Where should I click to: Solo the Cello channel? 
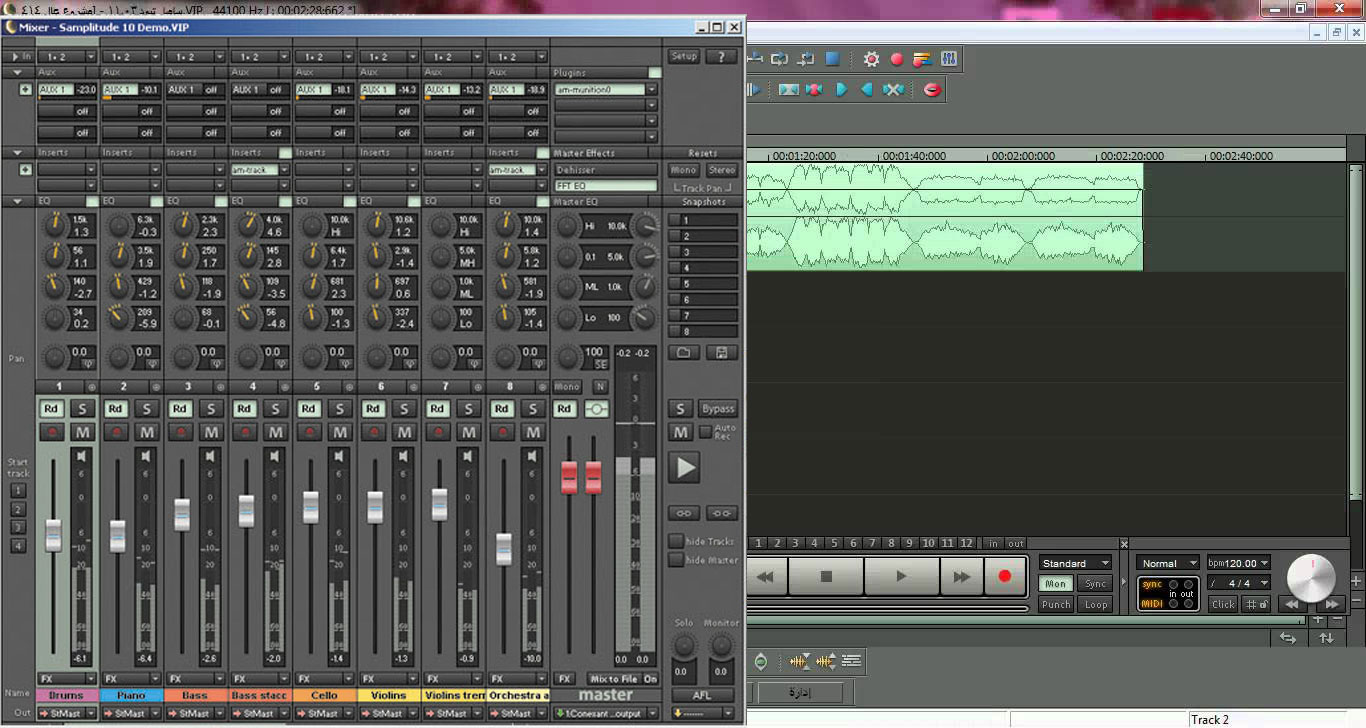click(340, 408)
